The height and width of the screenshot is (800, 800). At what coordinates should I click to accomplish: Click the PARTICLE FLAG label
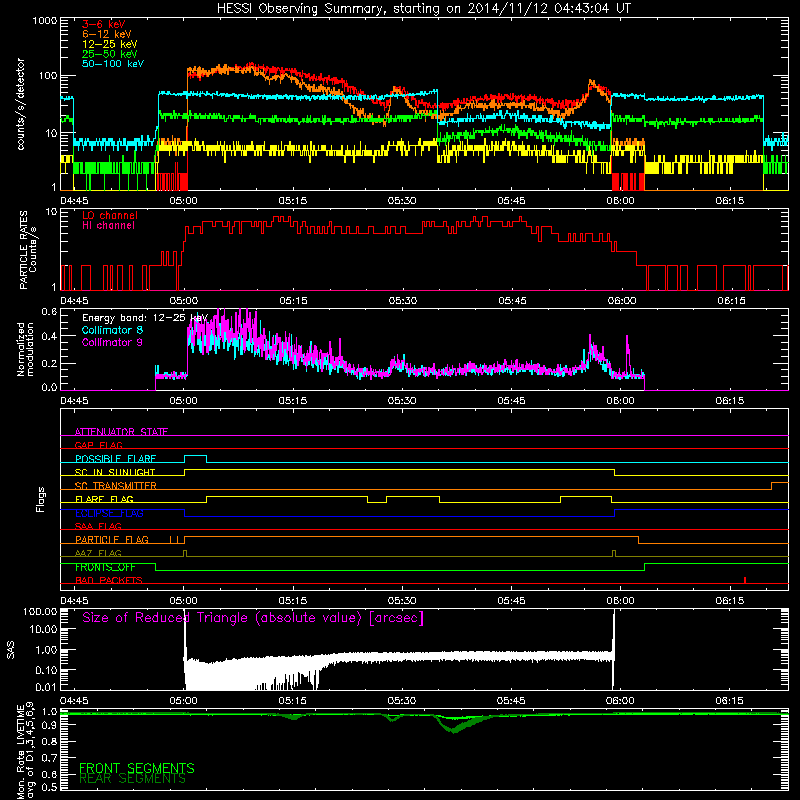click(x=112, y=540)
